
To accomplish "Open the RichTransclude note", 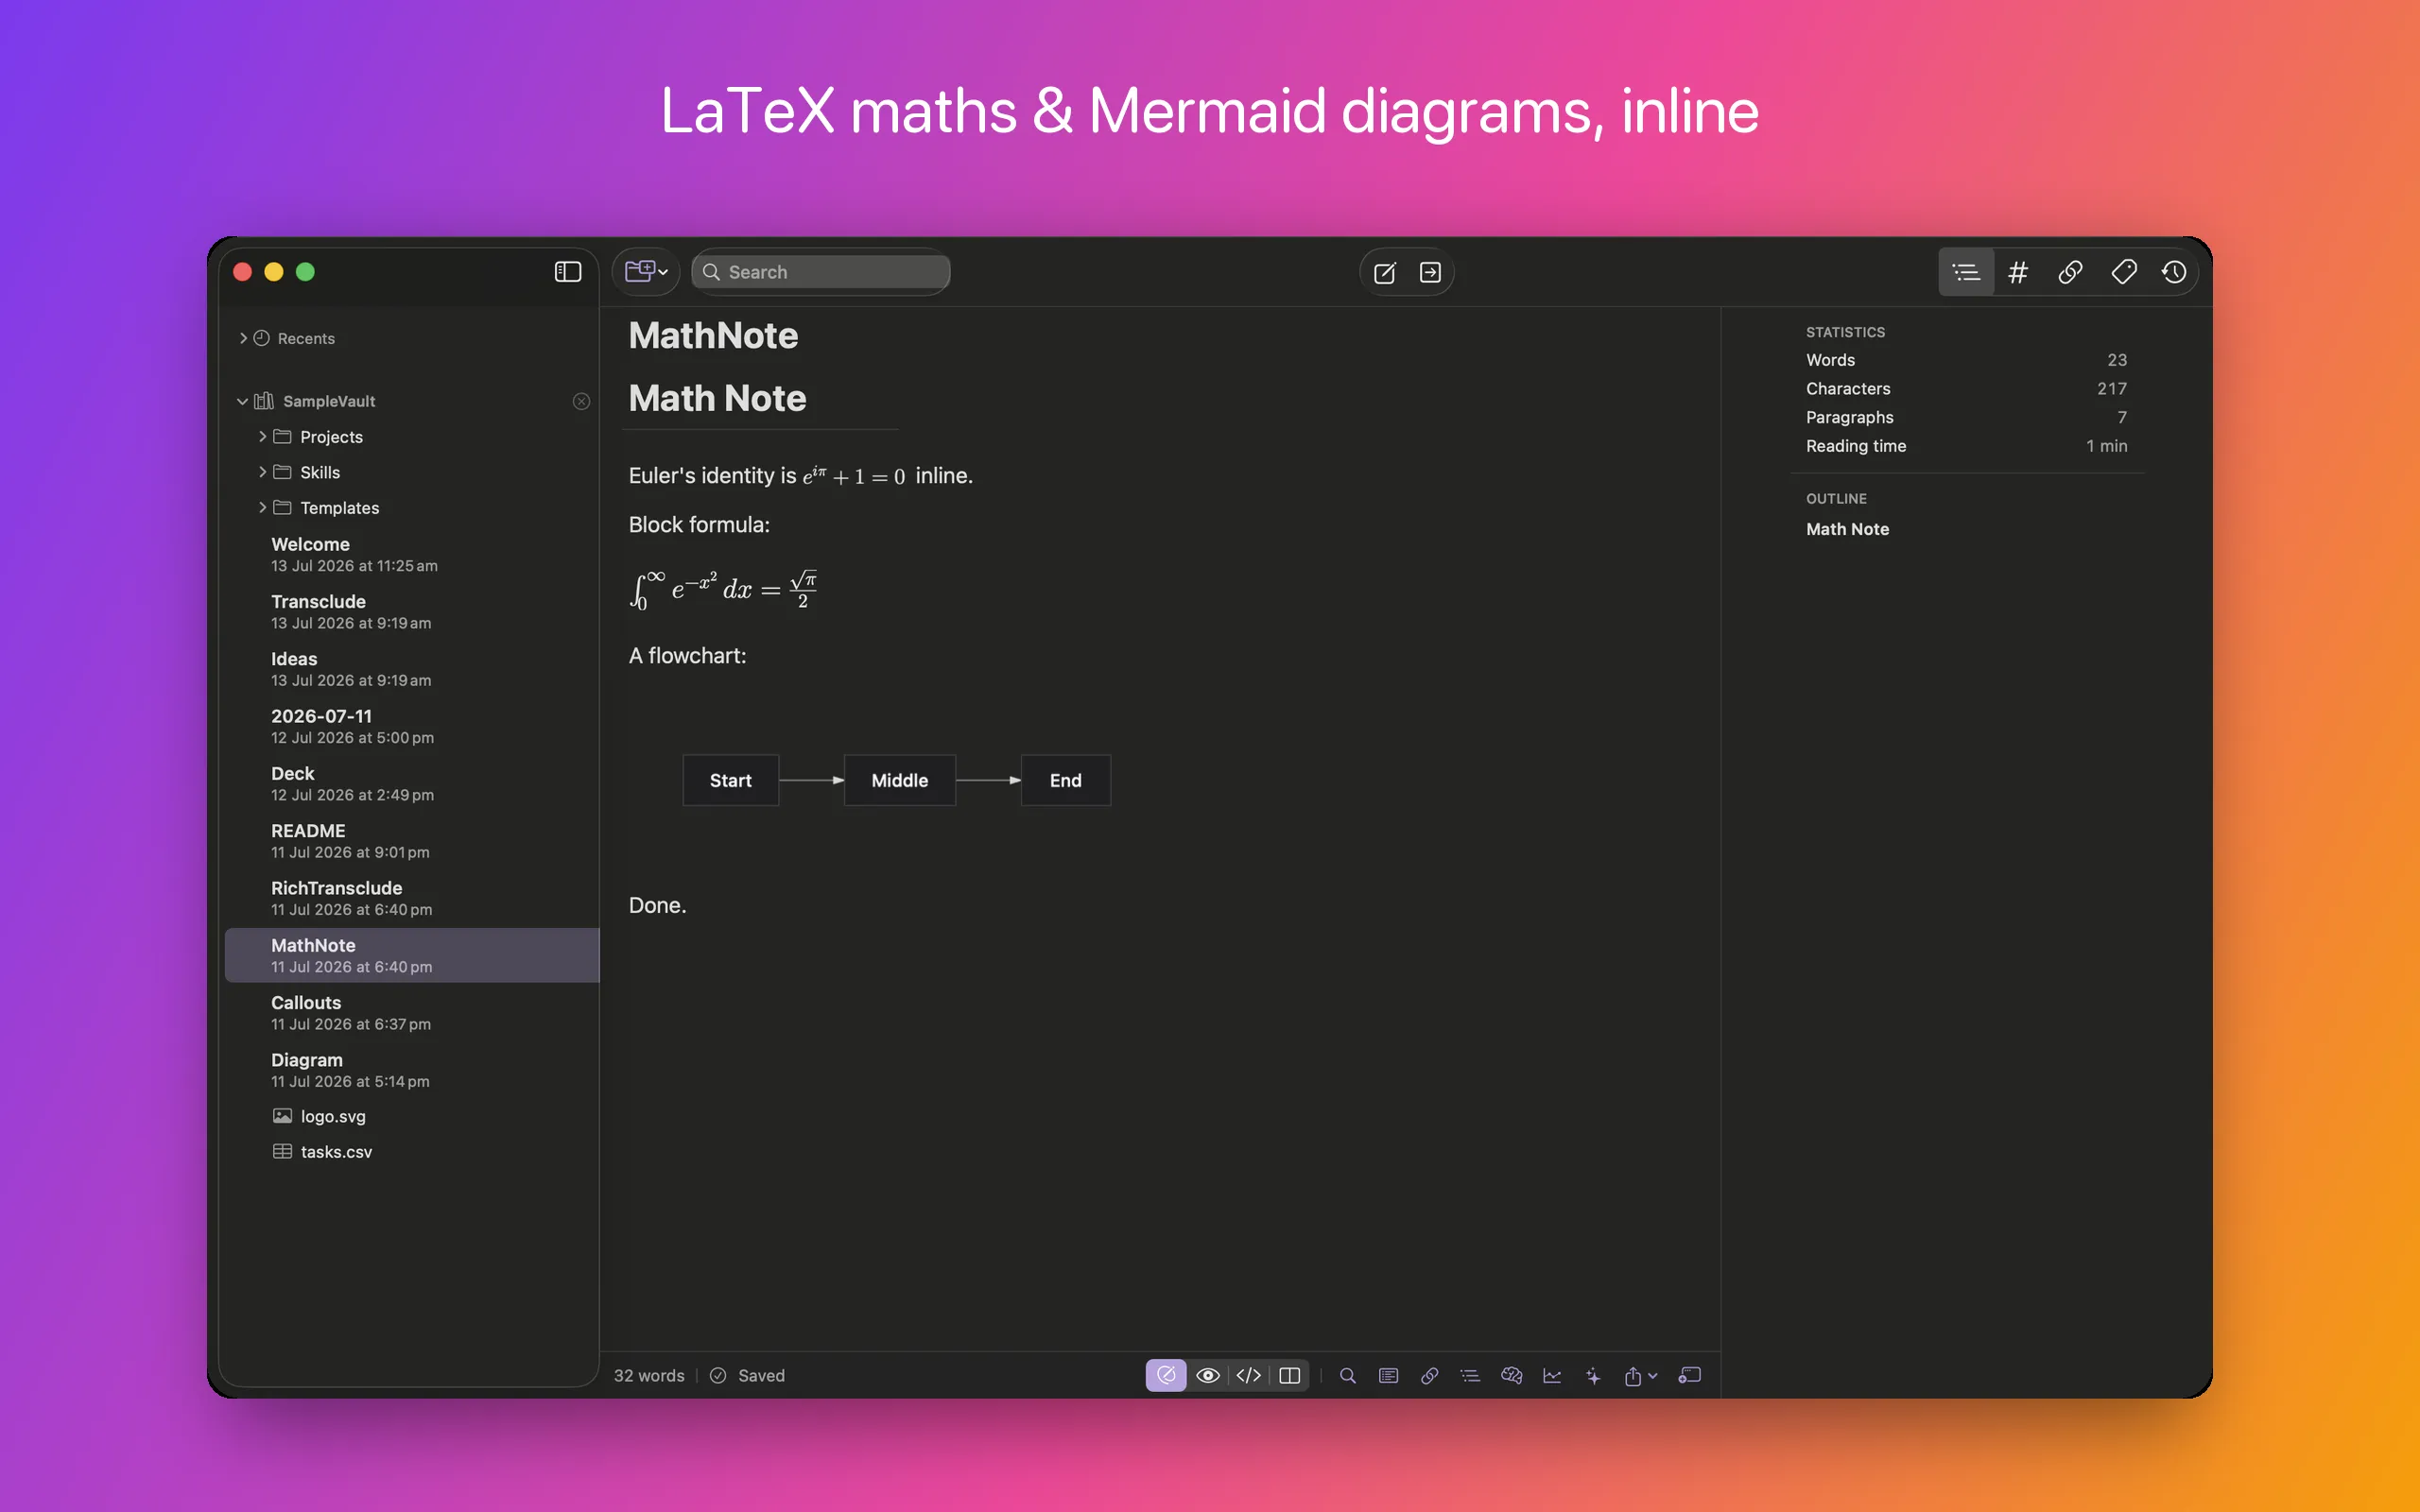I will coord(412,898).
